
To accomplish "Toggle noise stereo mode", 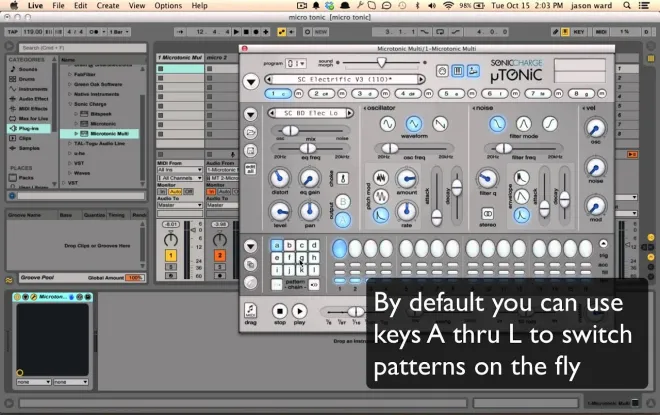I will click(487, 214).
